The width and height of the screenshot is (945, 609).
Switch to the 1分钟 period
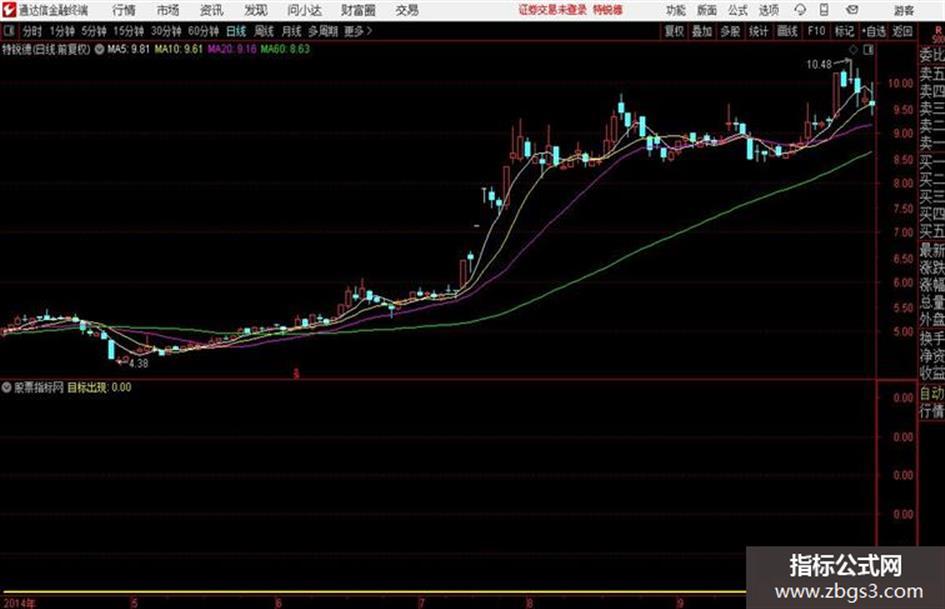point(62,31)
